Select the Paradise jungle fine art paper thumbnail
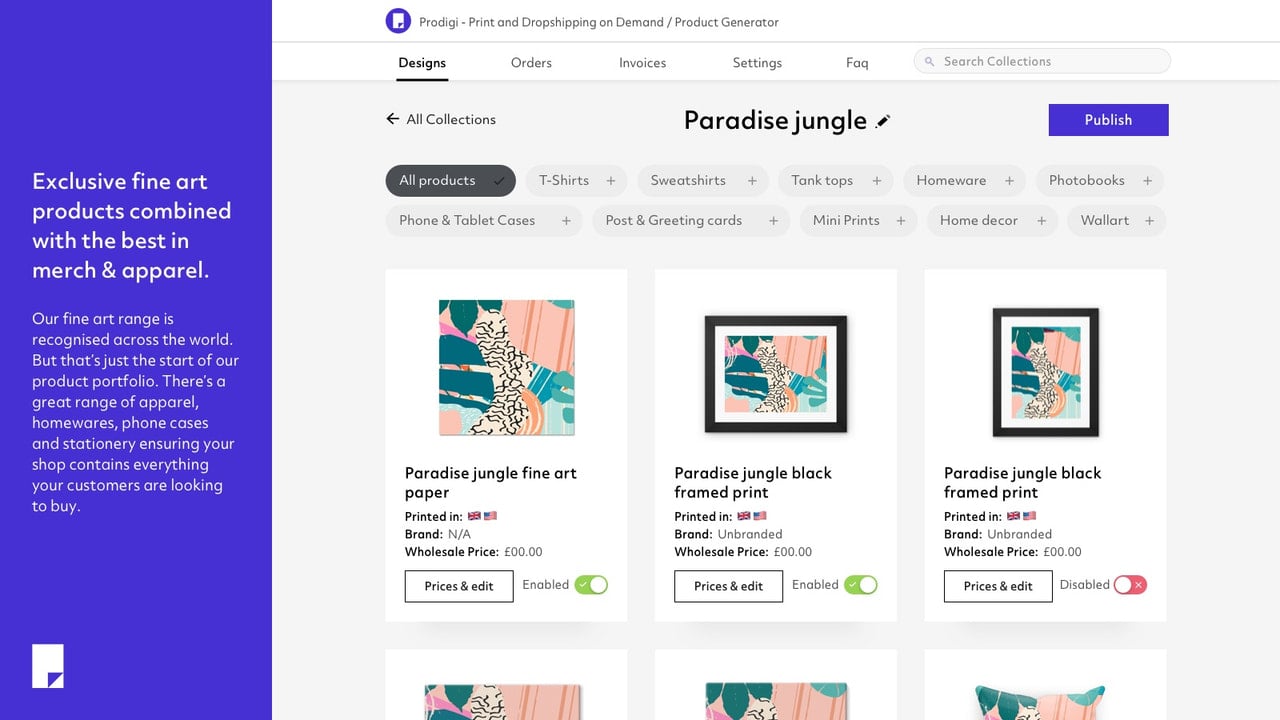Viewport: 1280px width, 720px height. tap(507, 367)
